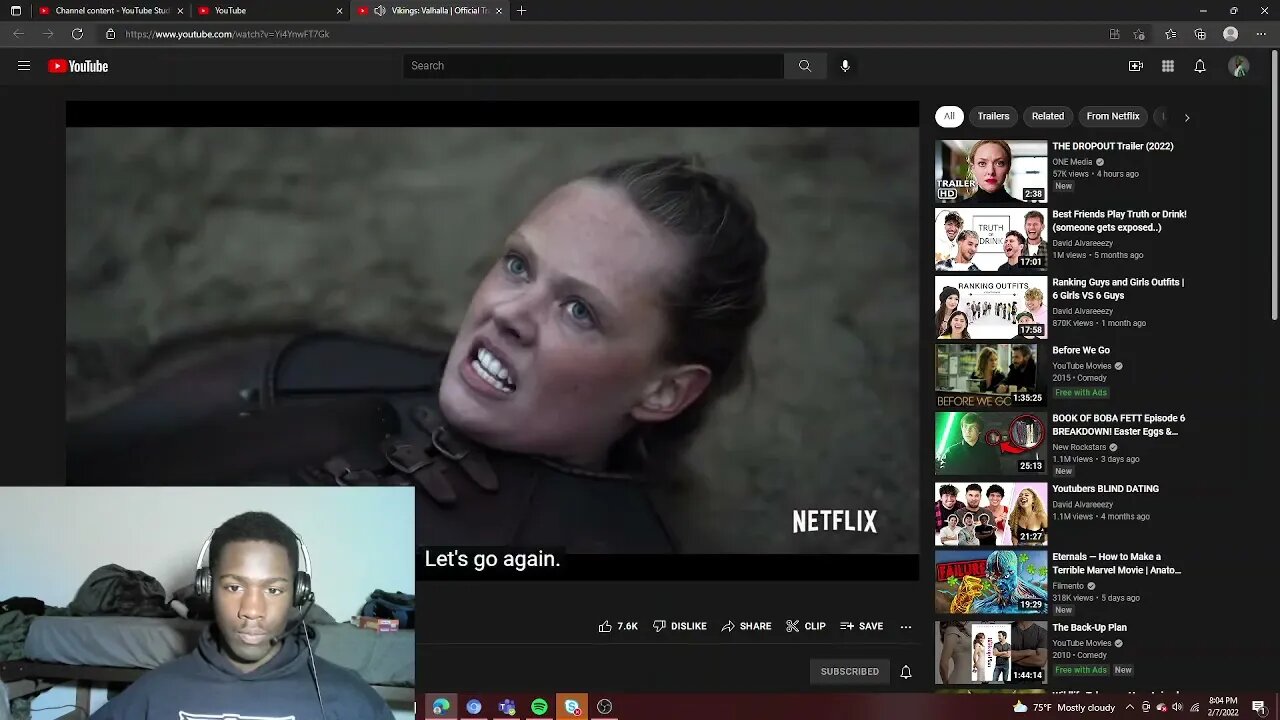
Task: Click the ONE Media channel name
Action: point(1072,162)
